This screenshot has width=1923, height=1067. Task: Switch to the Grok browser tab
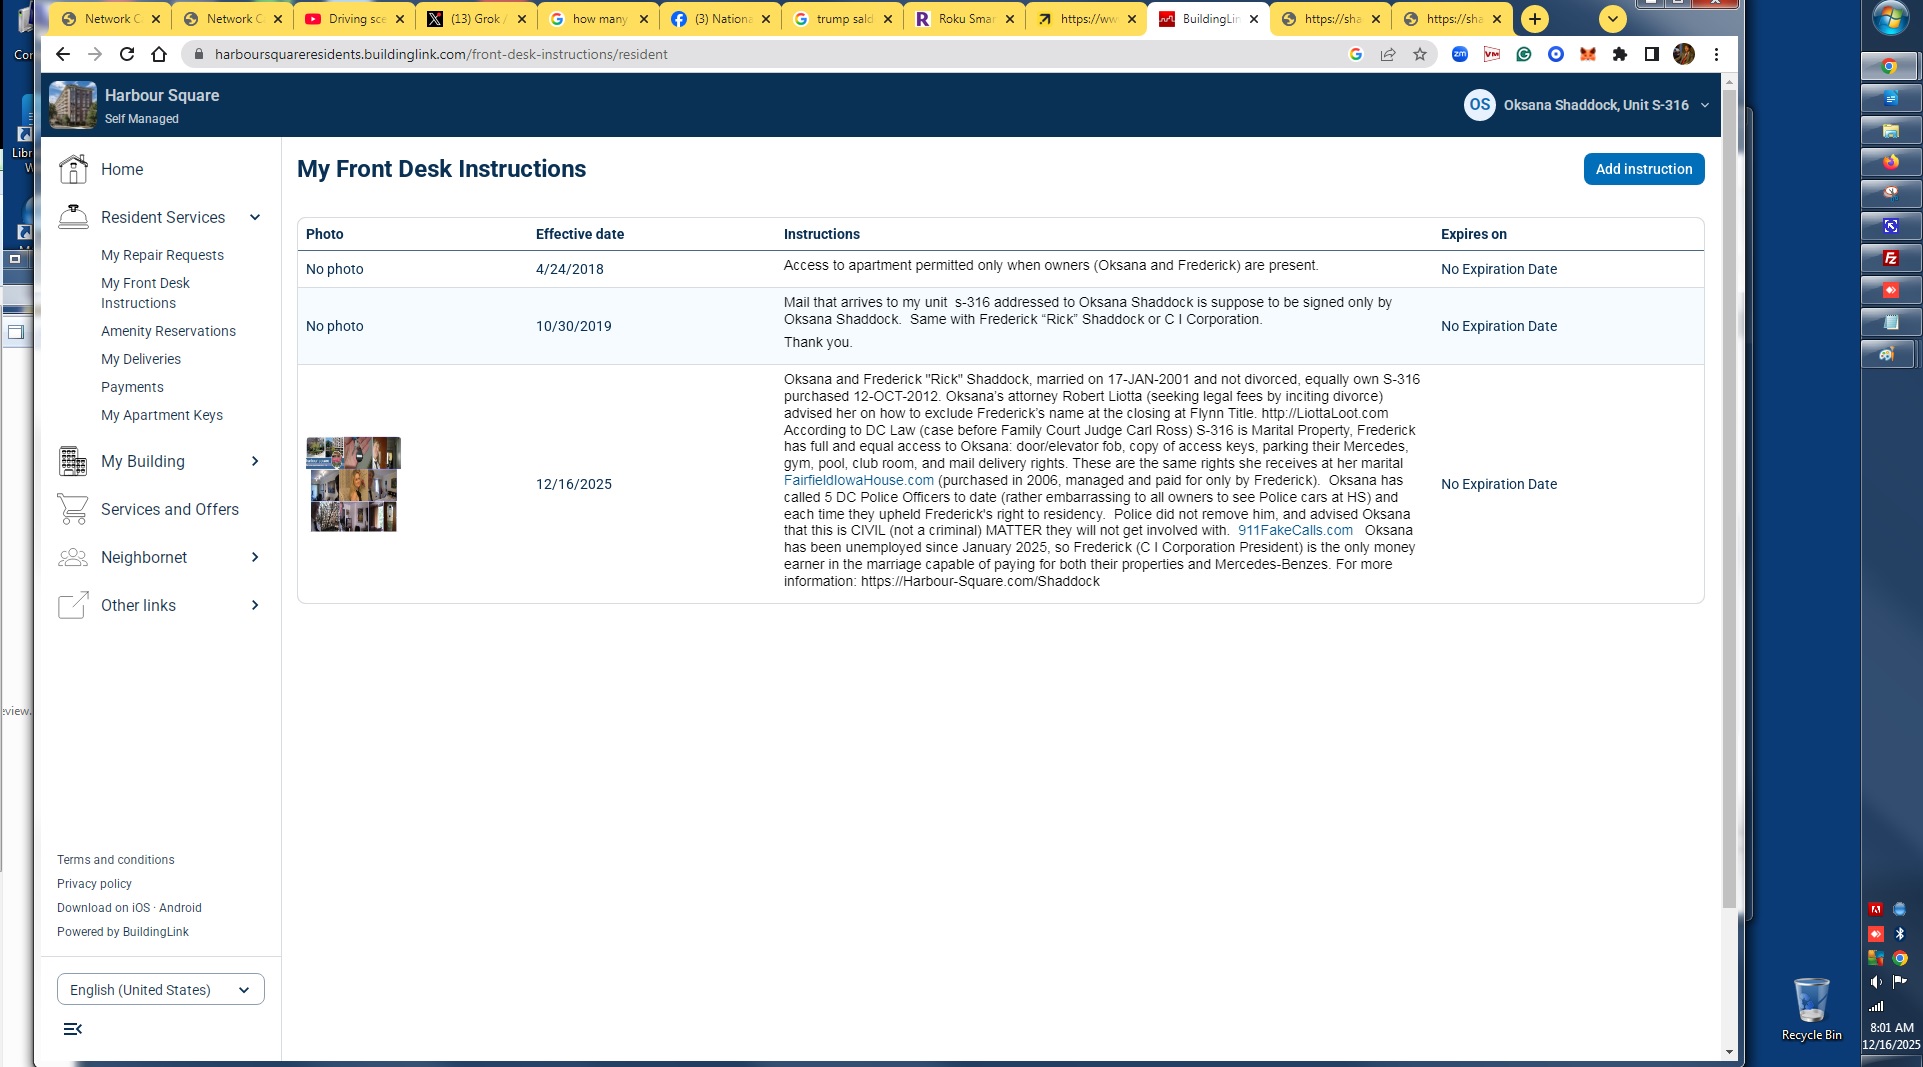coord(476,19)
